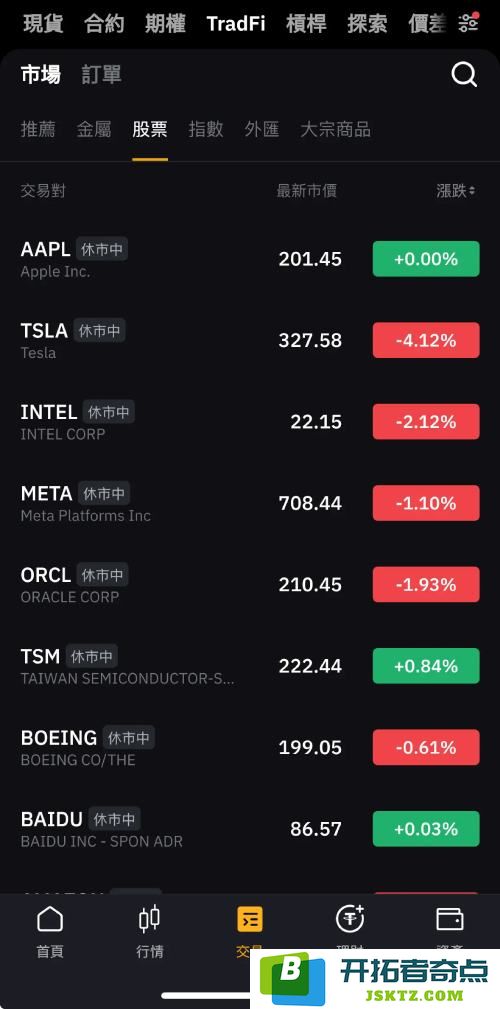Select 合約 in top navigation
Viewport: 500px width, 1009px height.
104,24
